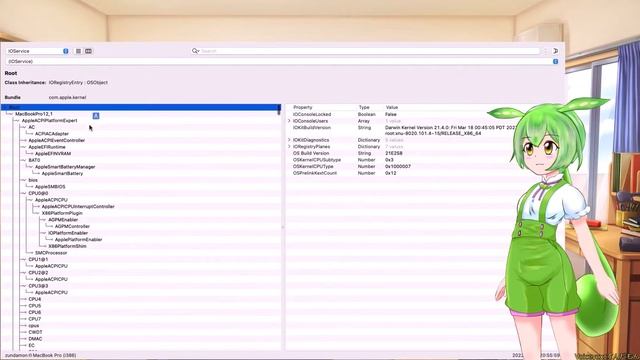Image resolution: width=640 pixels, height=360 pixels.
Task: Collapse the AppleEFIRuntime node
Action: [x=24, y=147]
